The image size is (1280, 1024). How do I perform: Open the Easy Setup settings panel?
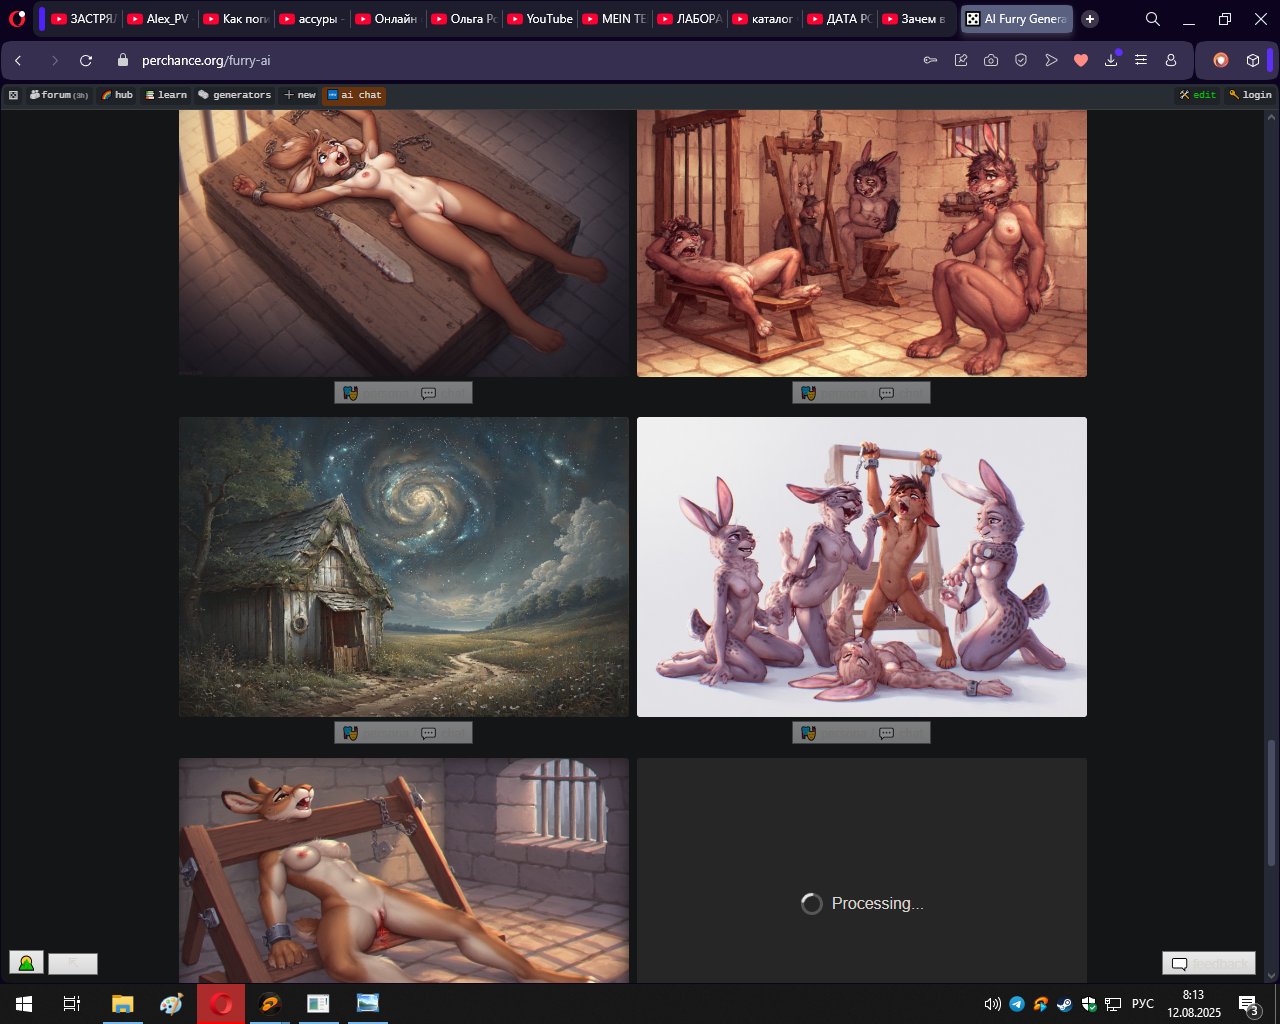point(1141,61)
